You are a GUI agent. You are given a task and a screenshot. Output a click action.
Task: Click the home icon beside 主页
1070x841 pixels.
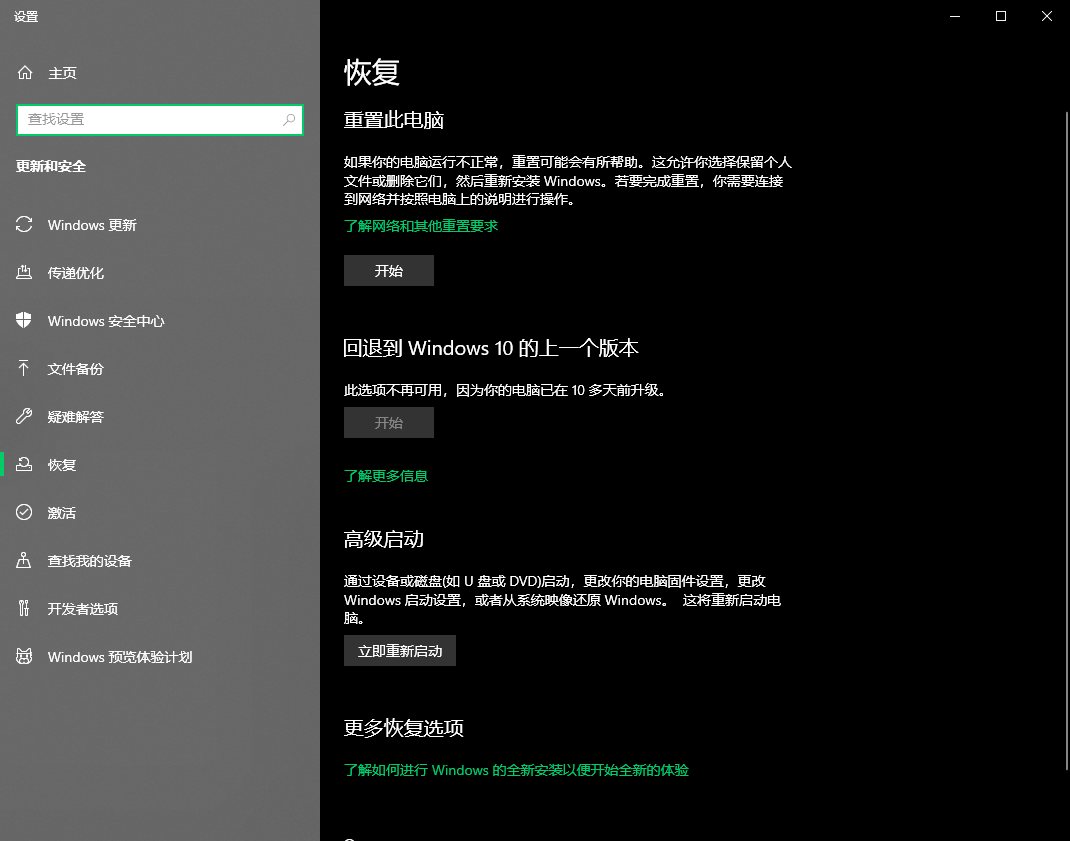[25, 72]
